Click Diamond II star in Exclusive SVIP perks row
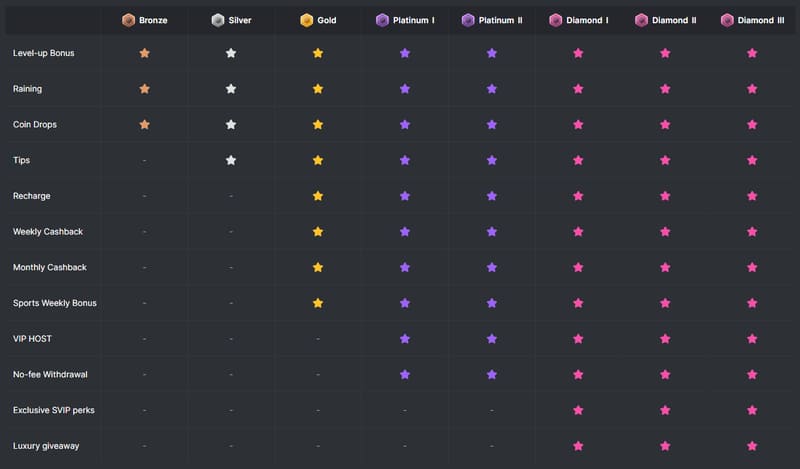Screen dimensions: 800x469 click(665, 410)
